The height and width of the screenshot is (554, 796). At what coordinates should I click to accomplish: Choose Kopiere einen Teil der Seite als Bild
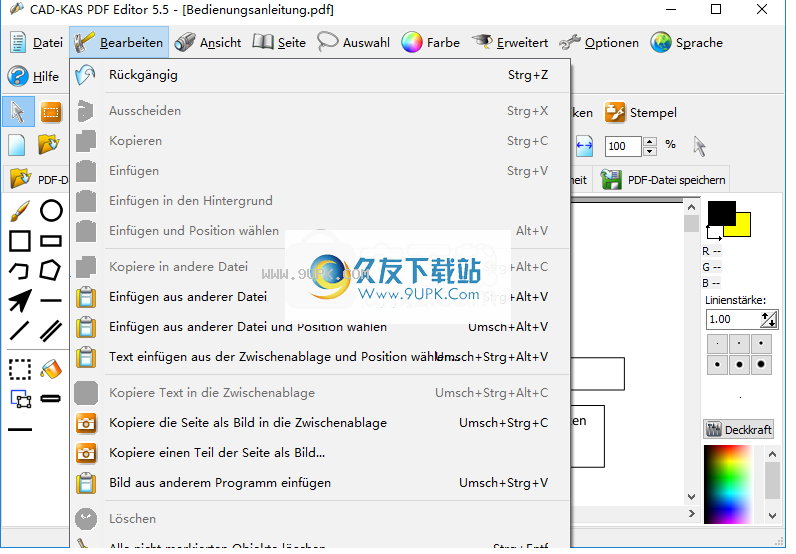(320, 453)
